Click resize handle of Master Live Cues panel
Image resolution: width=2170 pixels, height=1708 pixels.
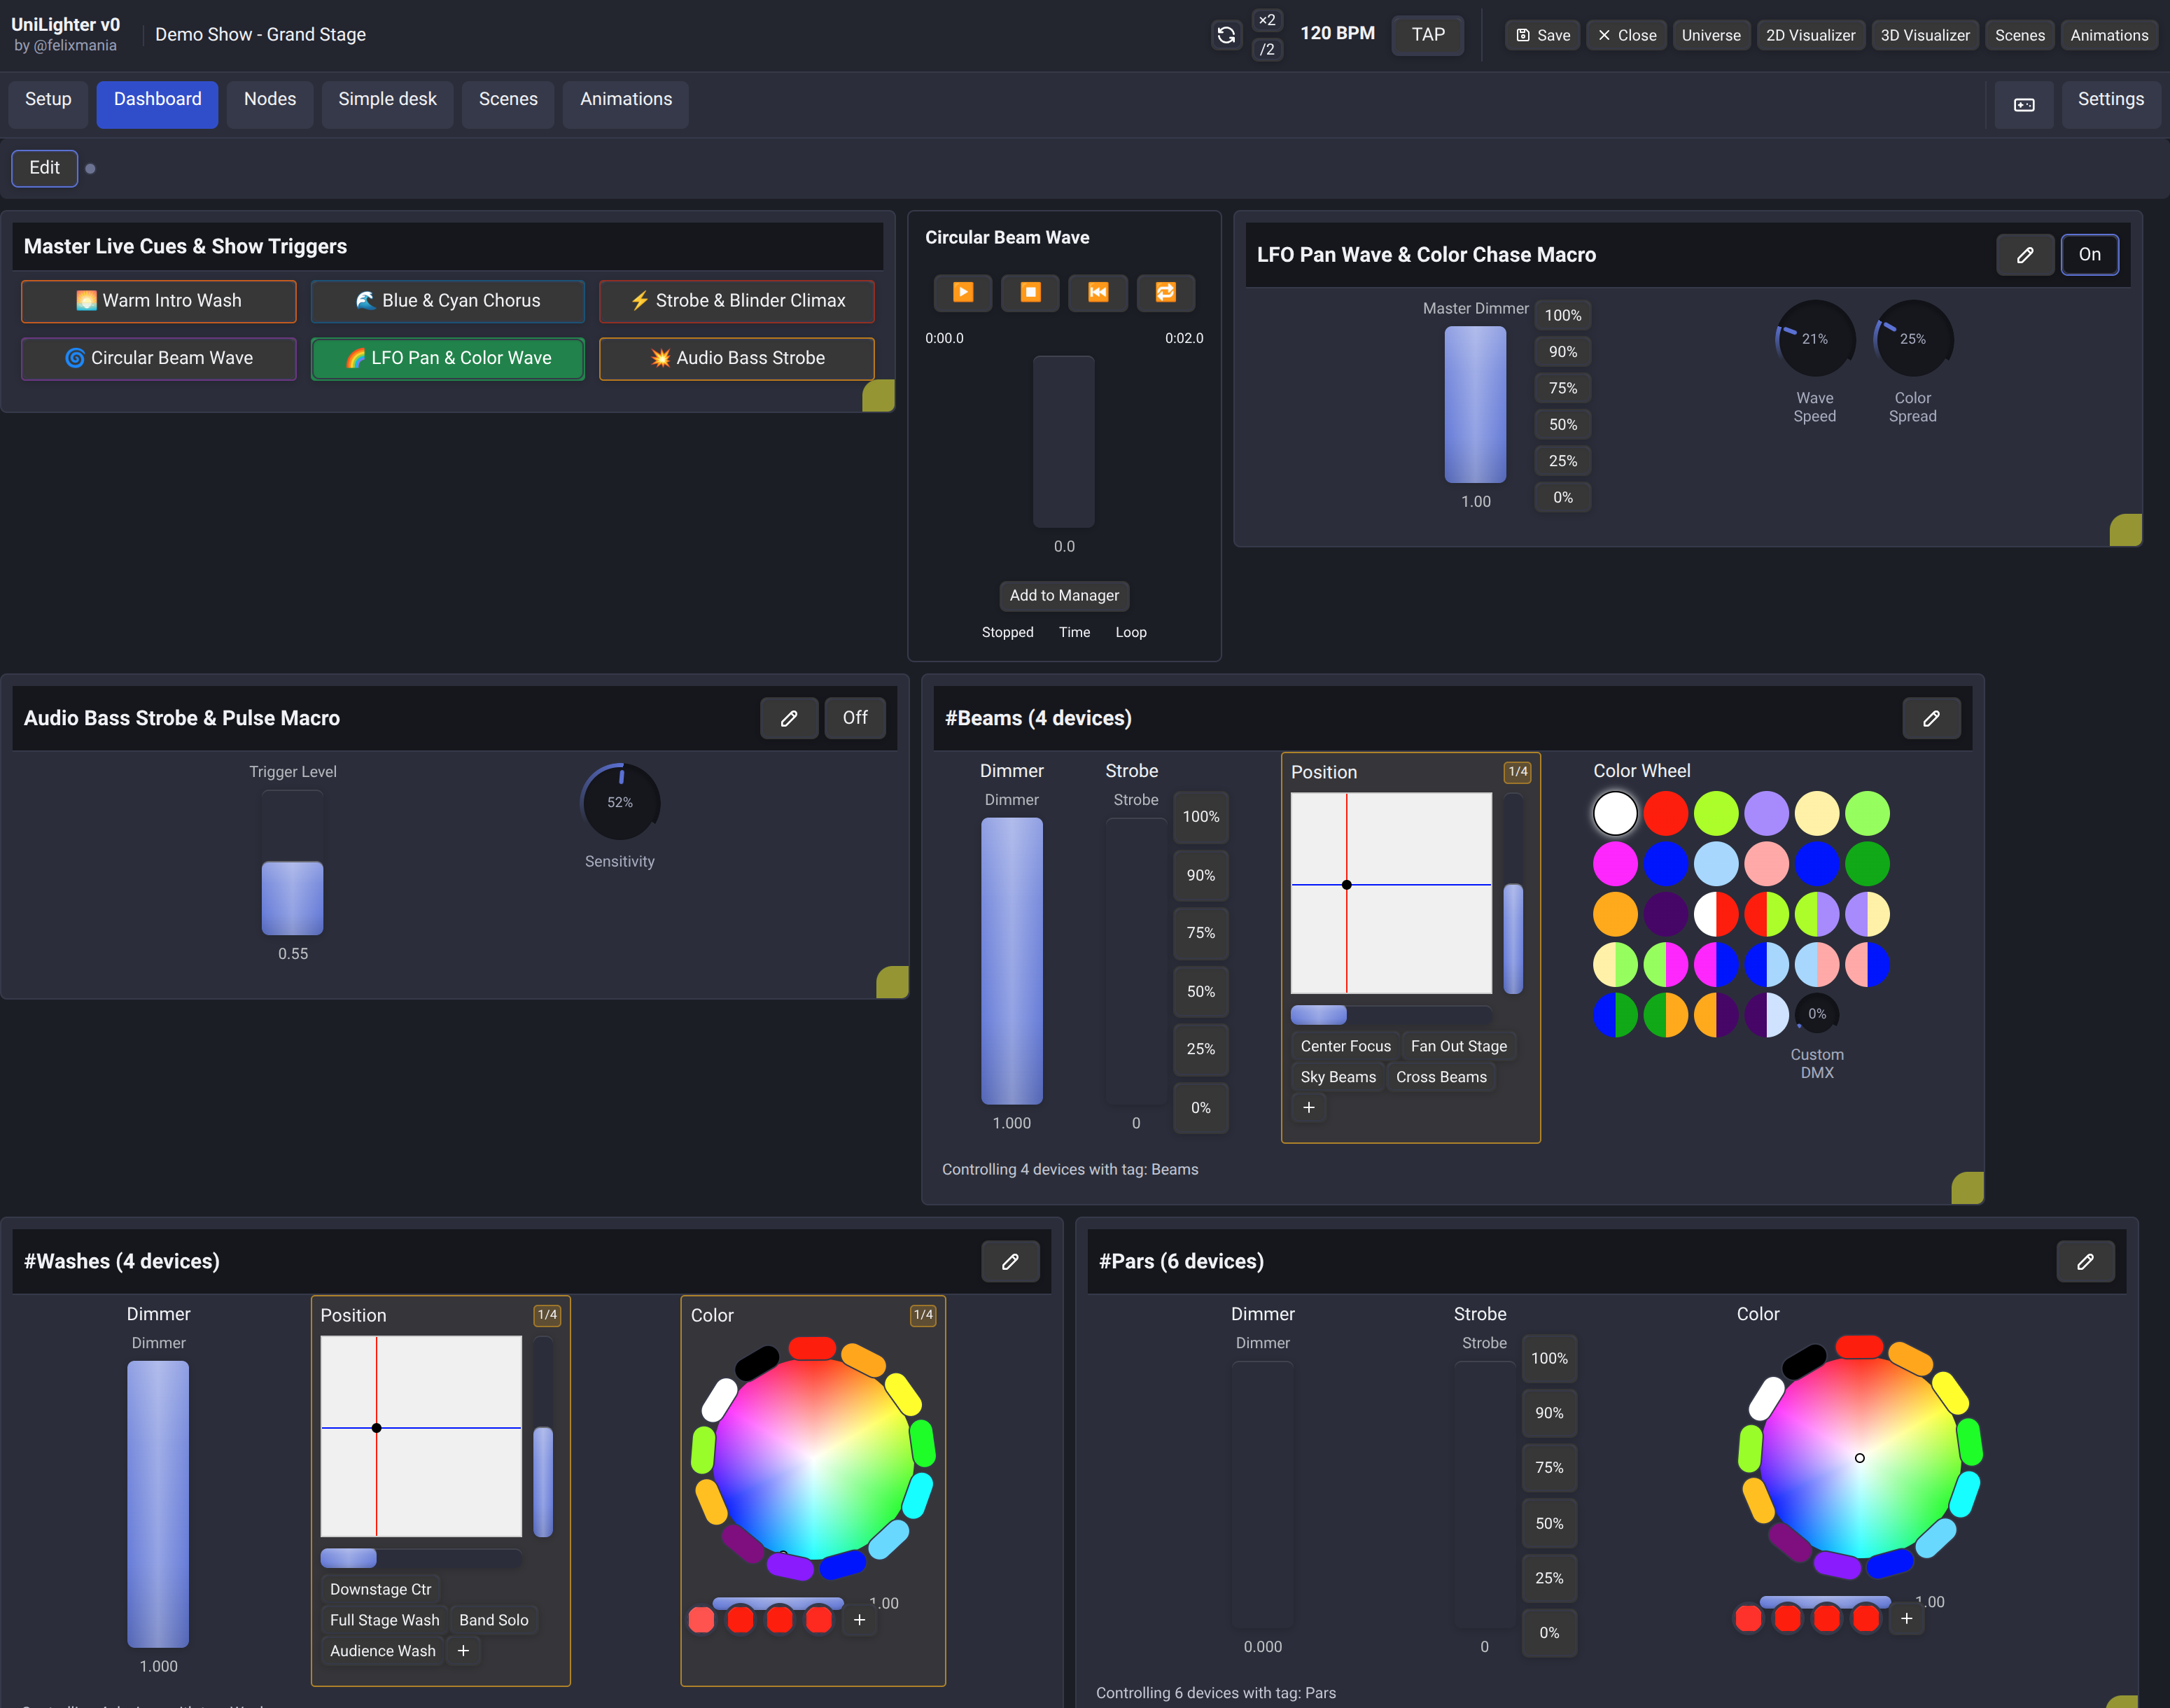(878, 396)
